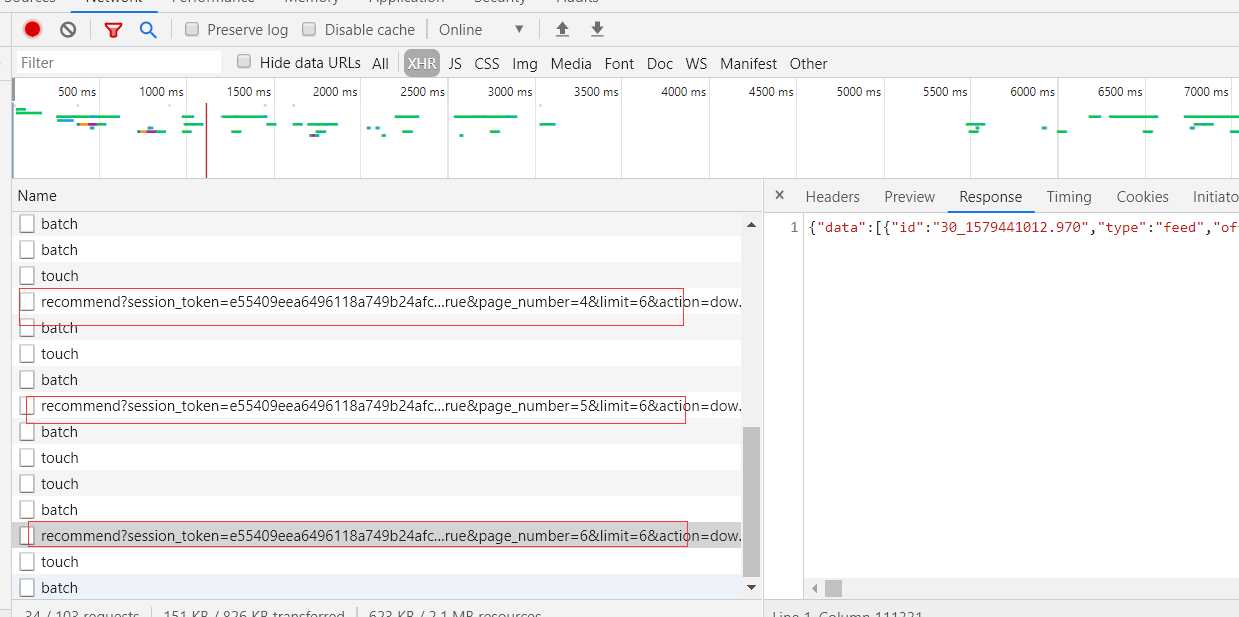Click the 2000 ms timeline label
Screen dimensions: 1239x617
tap(335, 91)
